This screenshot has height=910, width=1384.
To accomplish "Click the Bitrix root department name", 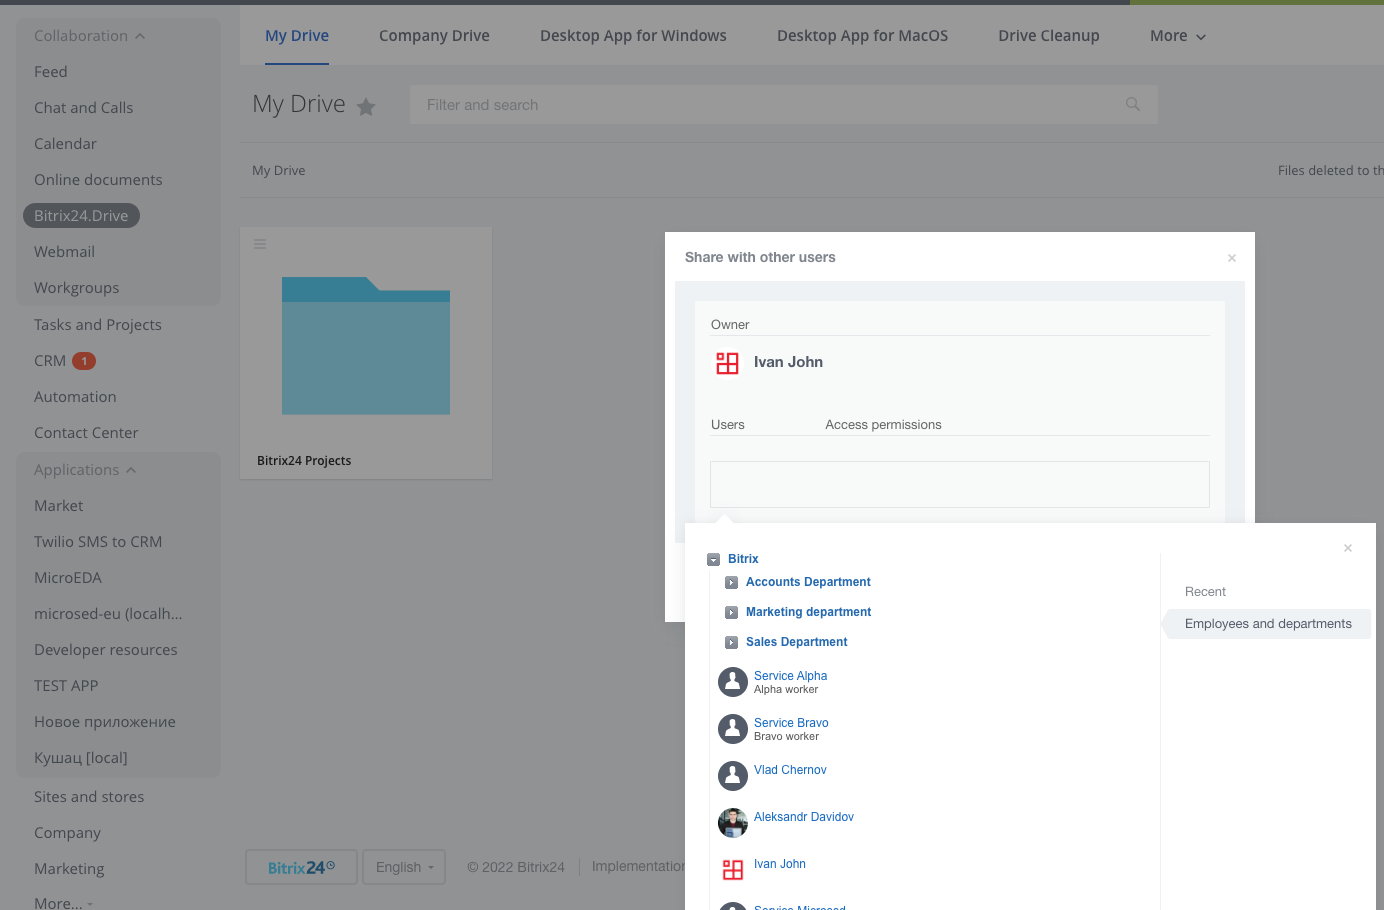I will [x=743, y=559].
